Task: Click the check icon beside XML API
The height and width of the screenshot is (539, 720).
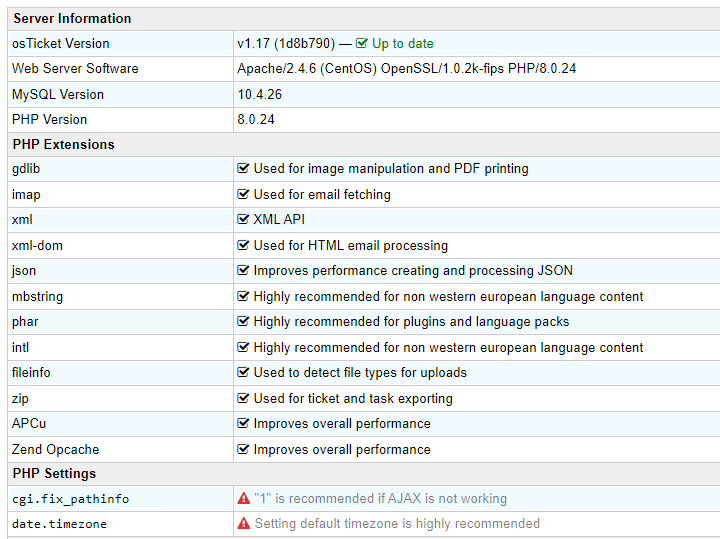Action: click(243, 219)
